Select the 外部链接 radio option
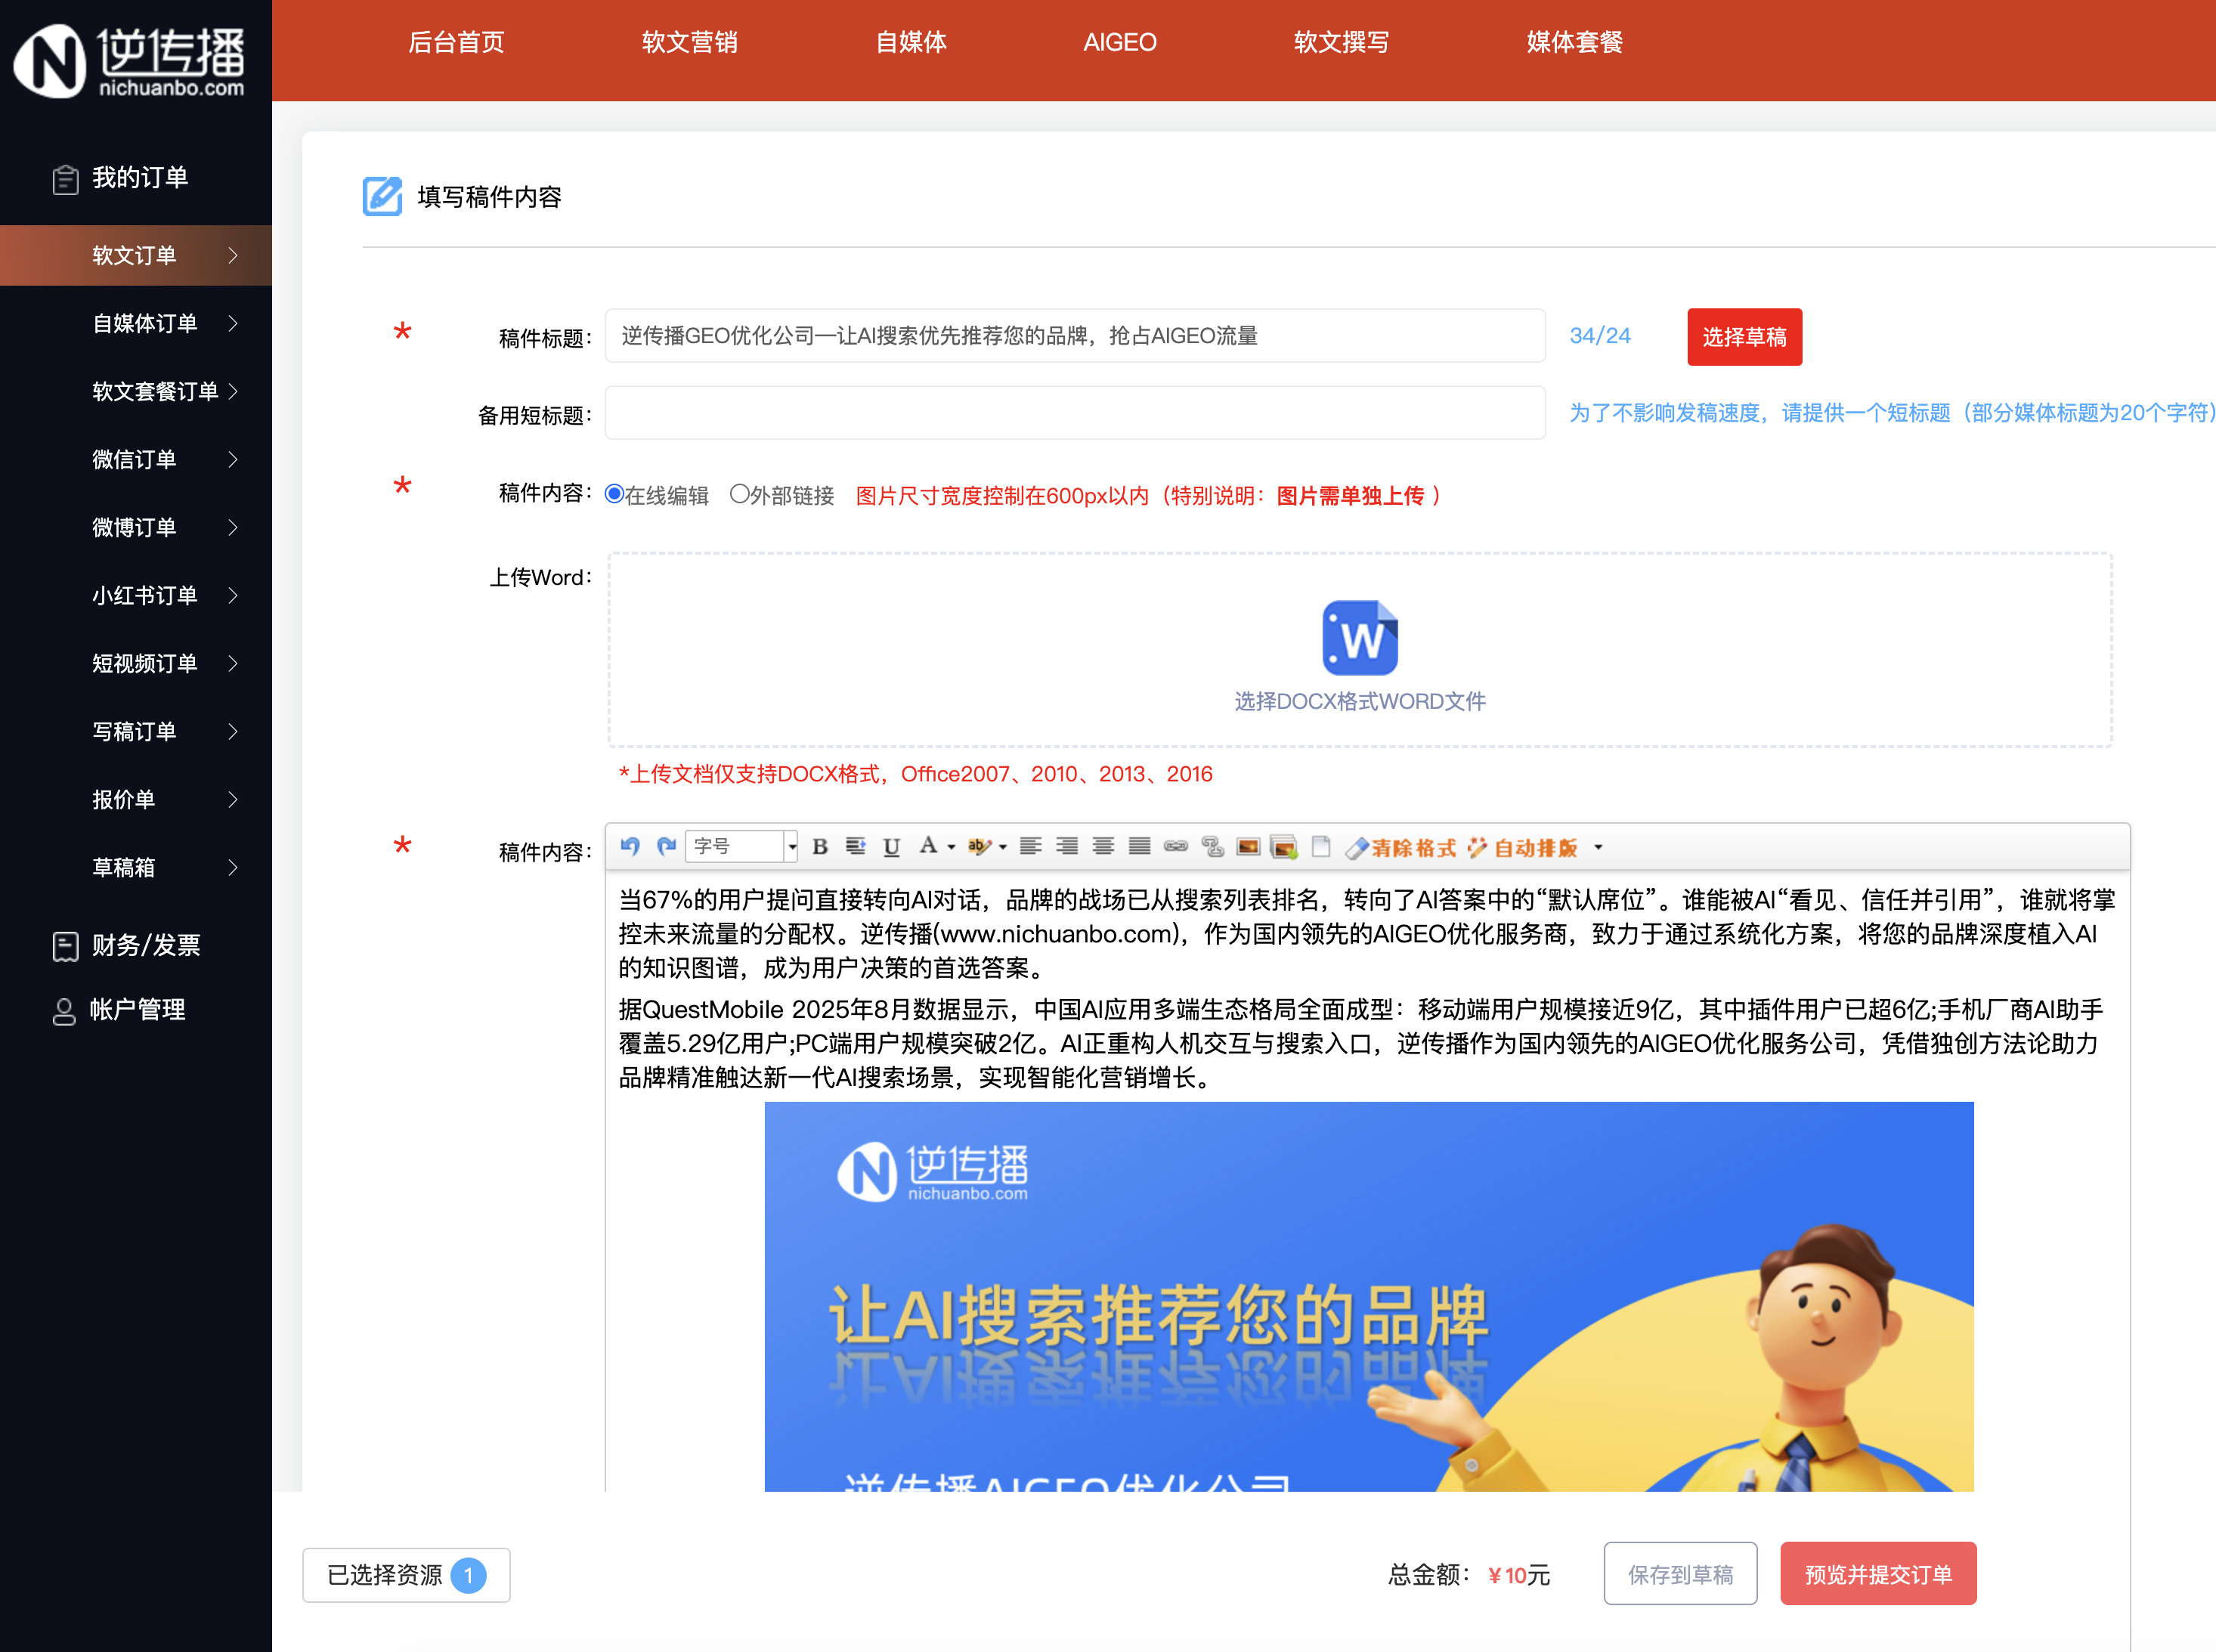 (739, 494)
